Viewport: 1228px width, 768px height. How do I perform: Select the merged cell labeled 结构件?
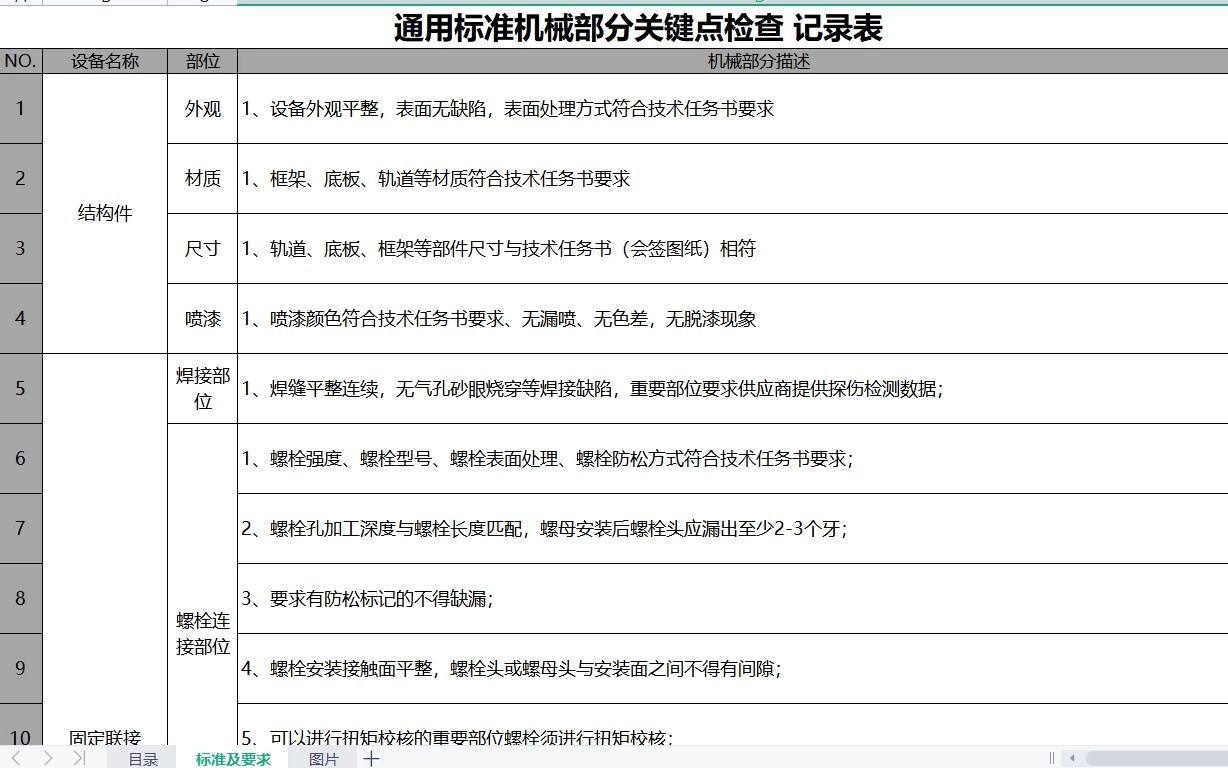(x=103, y=213)
